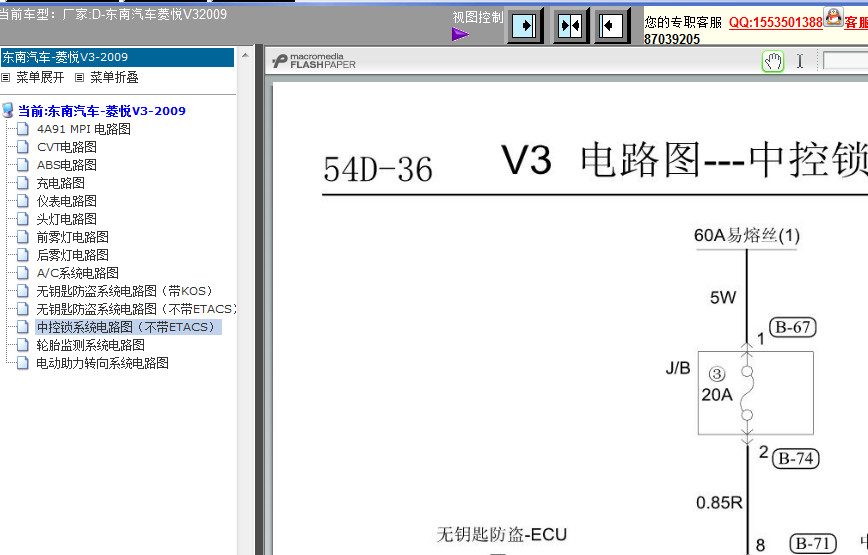Viewport: 868px width, 555px height.
Task: Click the show-right-pane view control icon
Action: click(525, 25)
